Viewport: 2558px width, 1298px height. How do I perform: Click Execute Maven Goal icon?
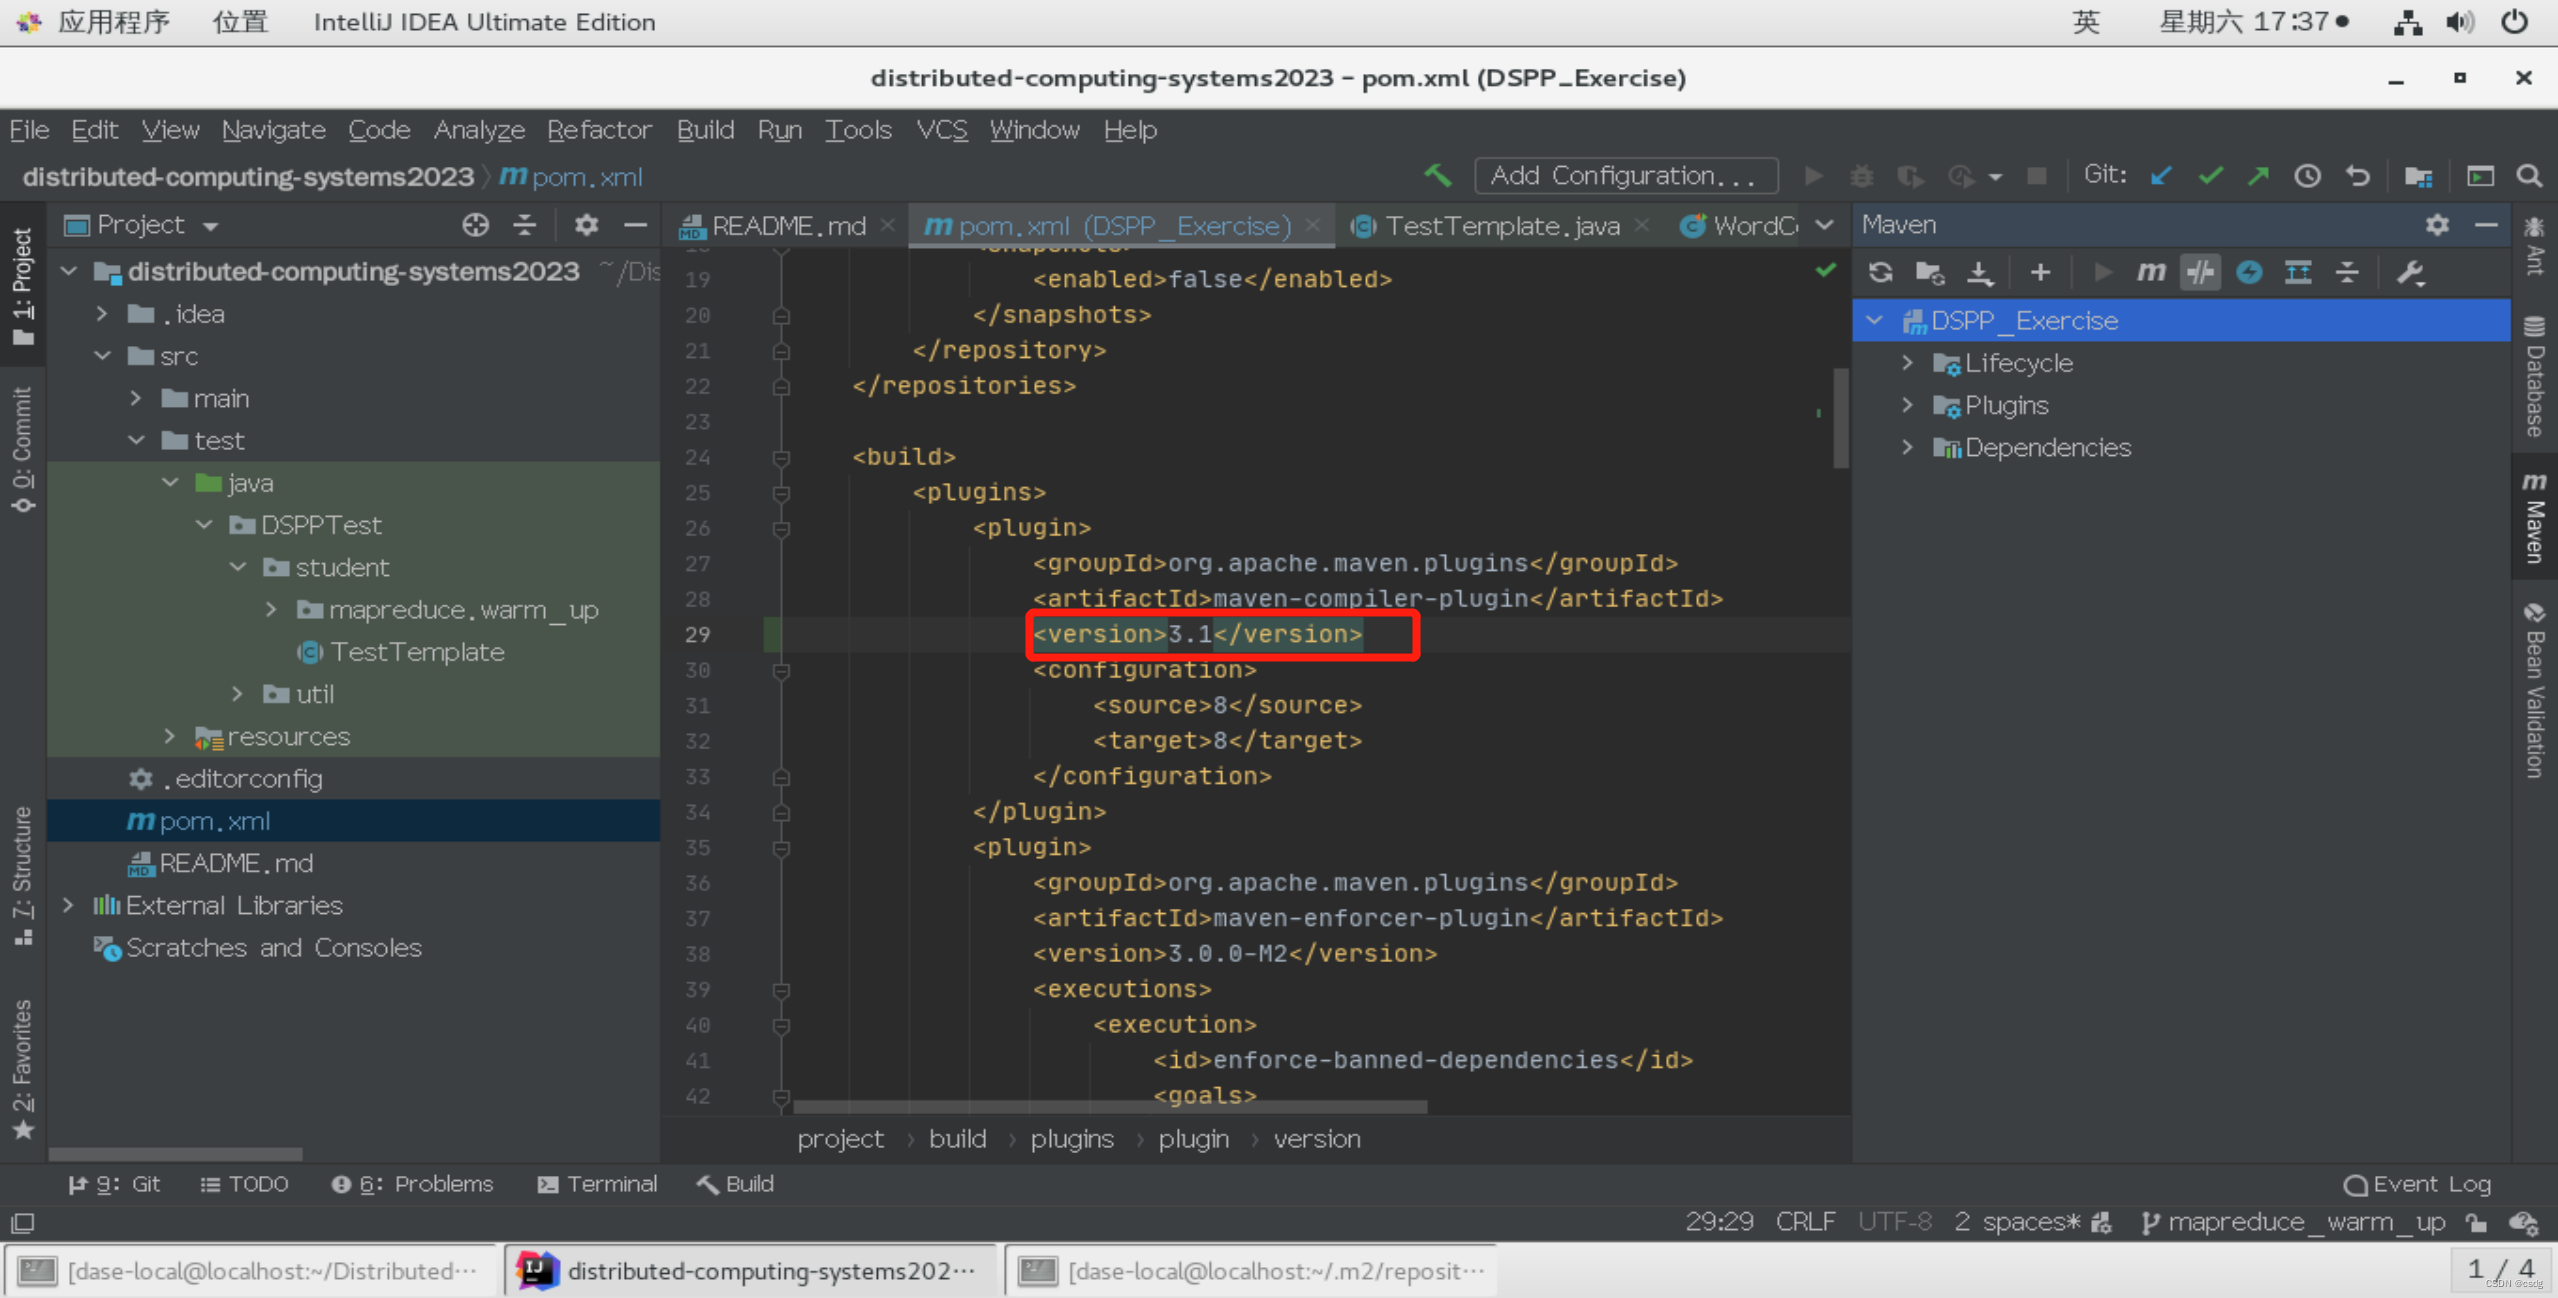2151,272
